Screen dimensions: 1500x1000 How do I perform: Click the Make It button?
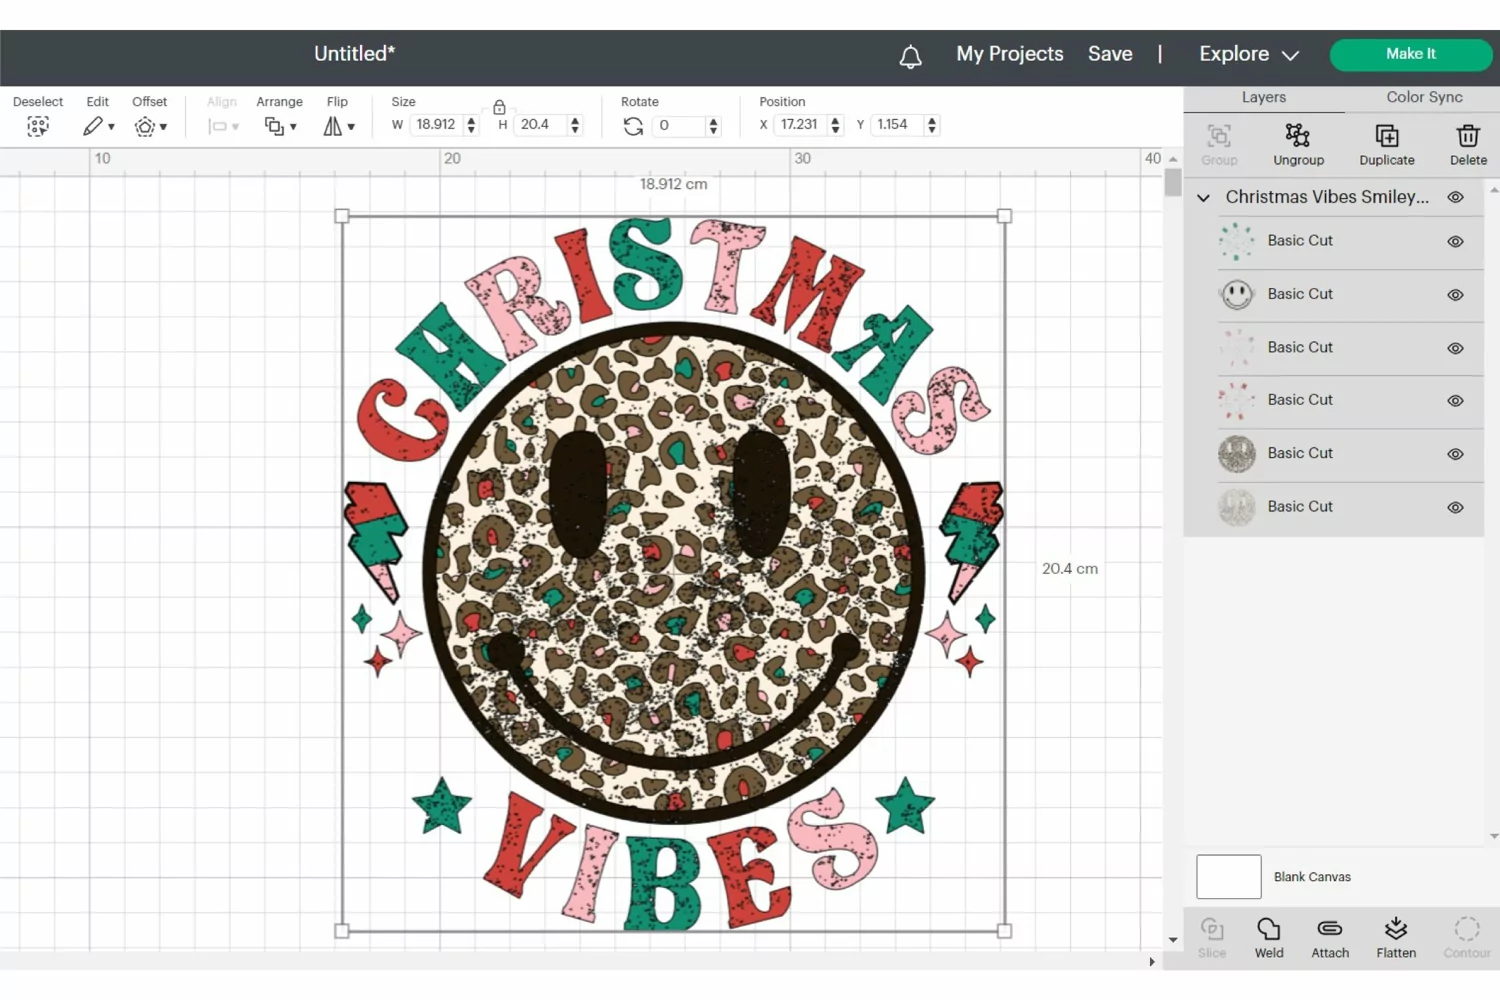coord(1411,54)
